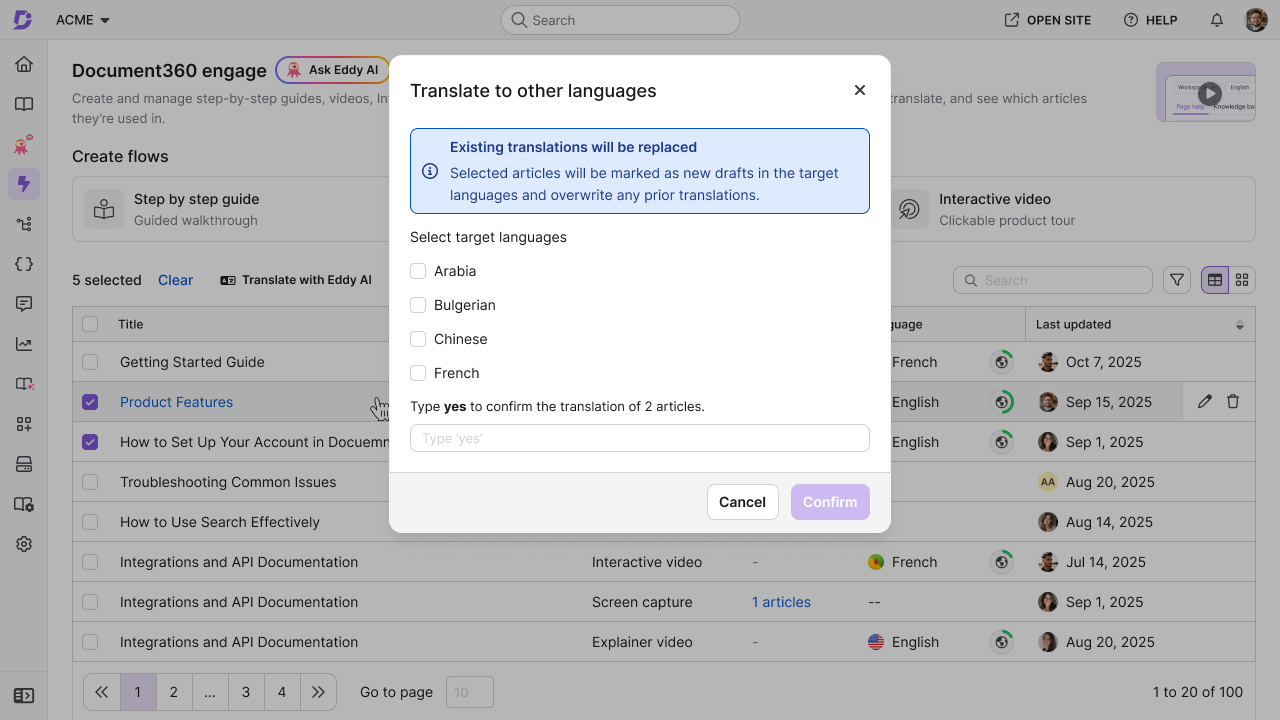This screenshot has height=720, width=1280.
Task: Select the Getting Started Guide row checkbox
Action: [x=90, y=362]
